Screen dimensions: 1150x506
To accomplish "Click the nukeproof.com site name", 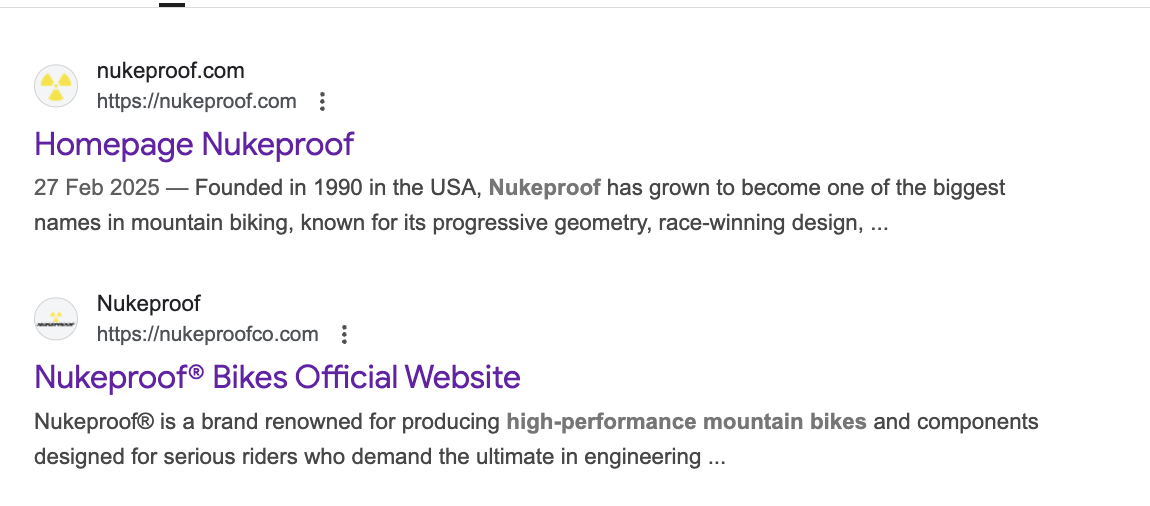I will pos(170,70).
